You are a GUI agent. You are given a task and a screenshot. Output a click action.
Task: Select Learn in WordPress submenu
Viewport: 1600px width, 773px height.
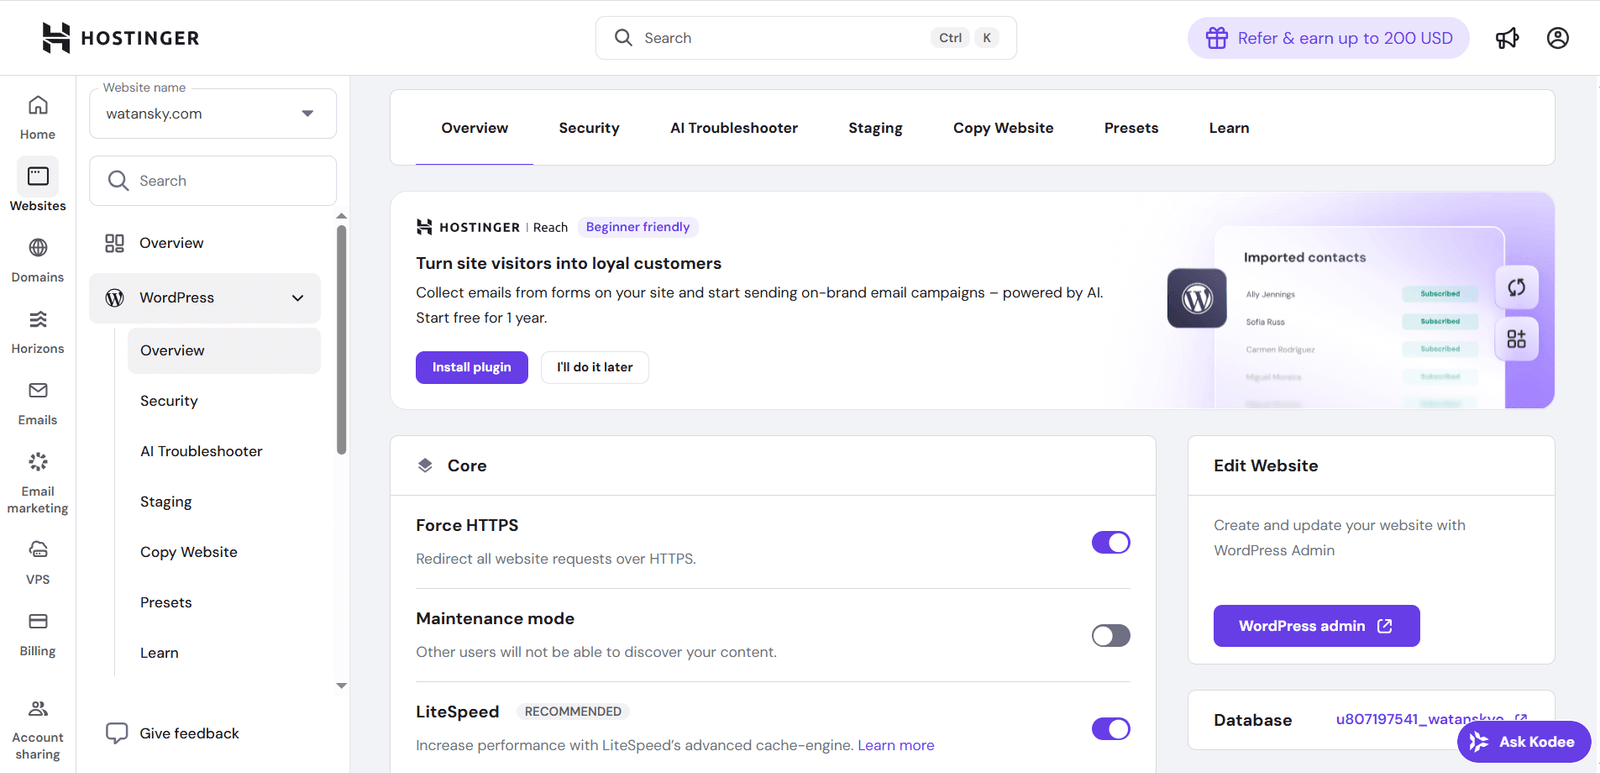point(159,653)
